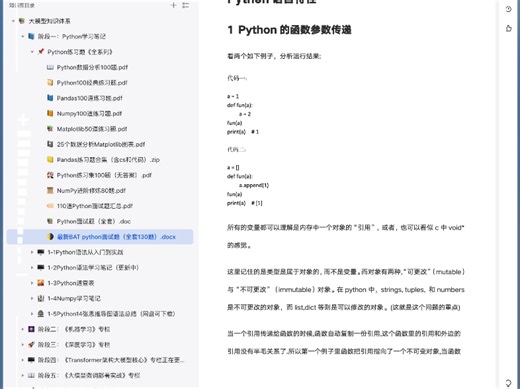Open 25个数据分析Matplotlib图表.pdf
Image resolution: width=520 pixels, height=389 pixels.
point(101,144)
